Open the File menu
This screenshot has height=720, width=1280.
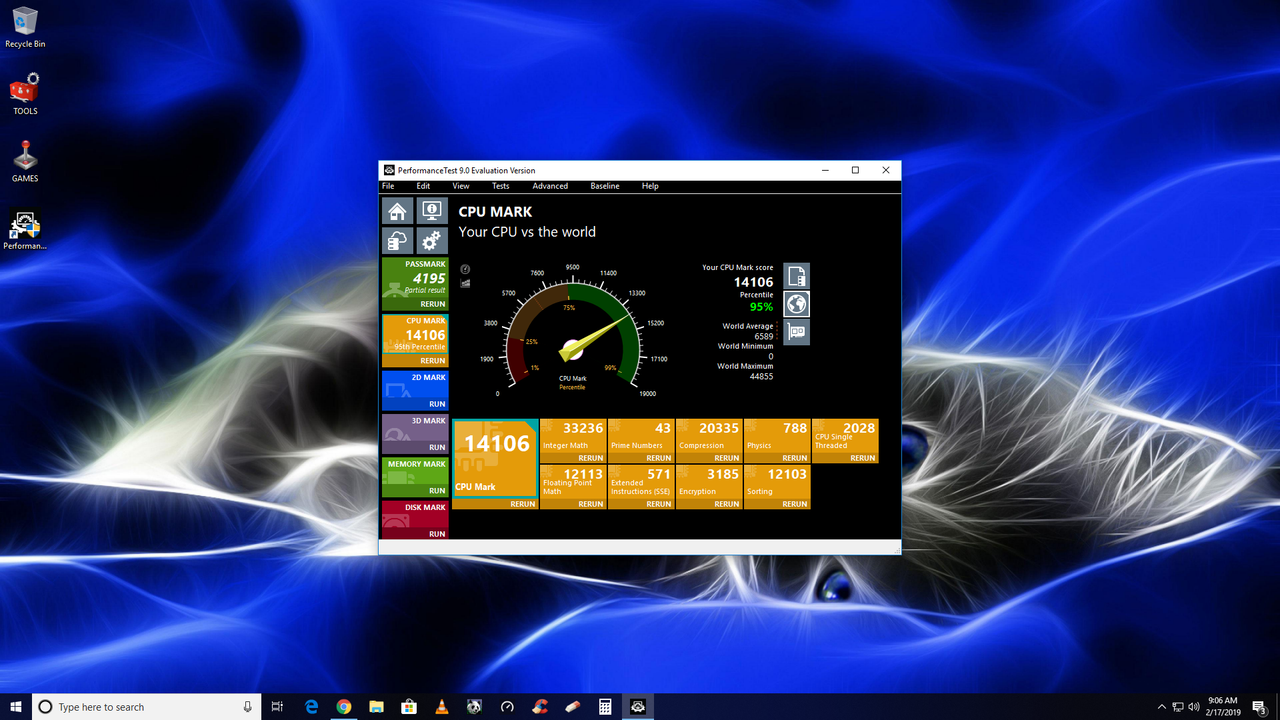(388, 186)
